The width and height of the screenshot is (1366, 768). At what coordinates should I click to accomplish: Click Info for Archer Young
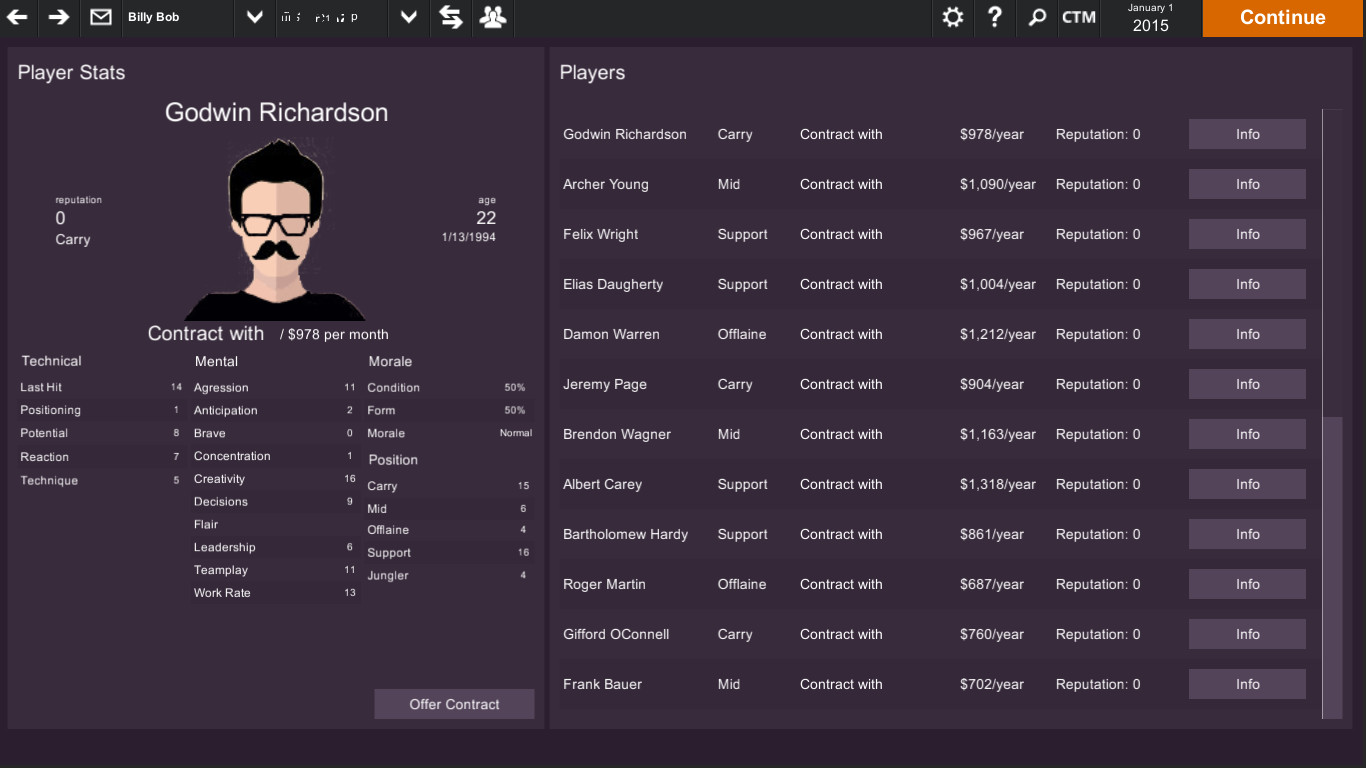point(1247,184)
